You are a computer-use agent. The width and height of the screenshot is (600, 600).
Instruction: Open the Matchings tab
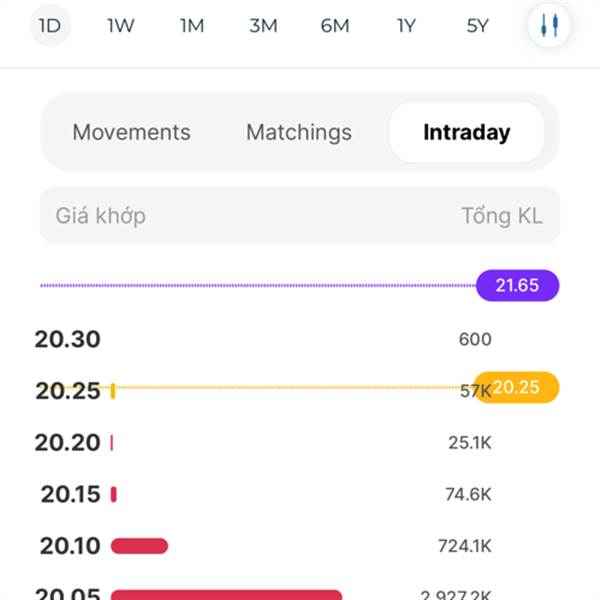coord(299,132)
